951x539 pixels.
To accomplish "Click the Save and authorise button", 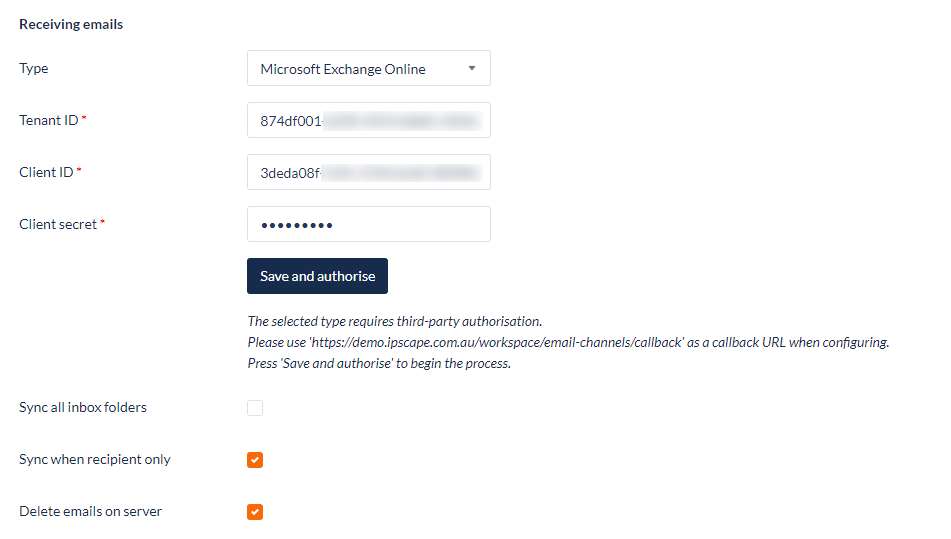I will [x=317, y=276].
